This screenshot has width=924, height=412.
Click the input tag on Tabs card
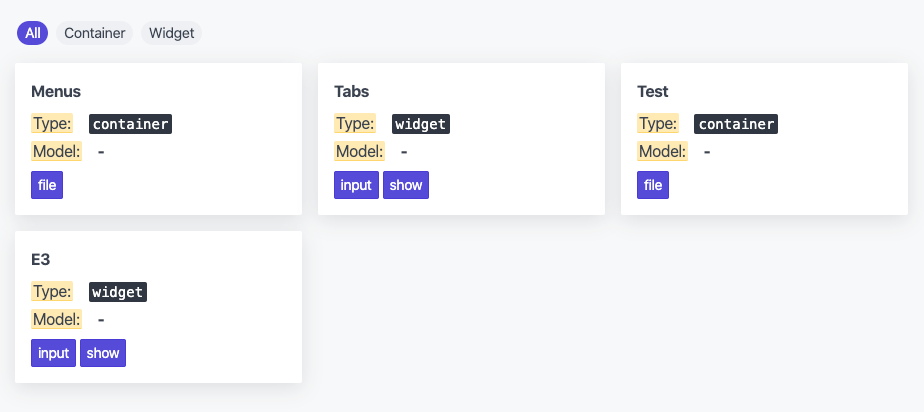click(x=357, y=185)
